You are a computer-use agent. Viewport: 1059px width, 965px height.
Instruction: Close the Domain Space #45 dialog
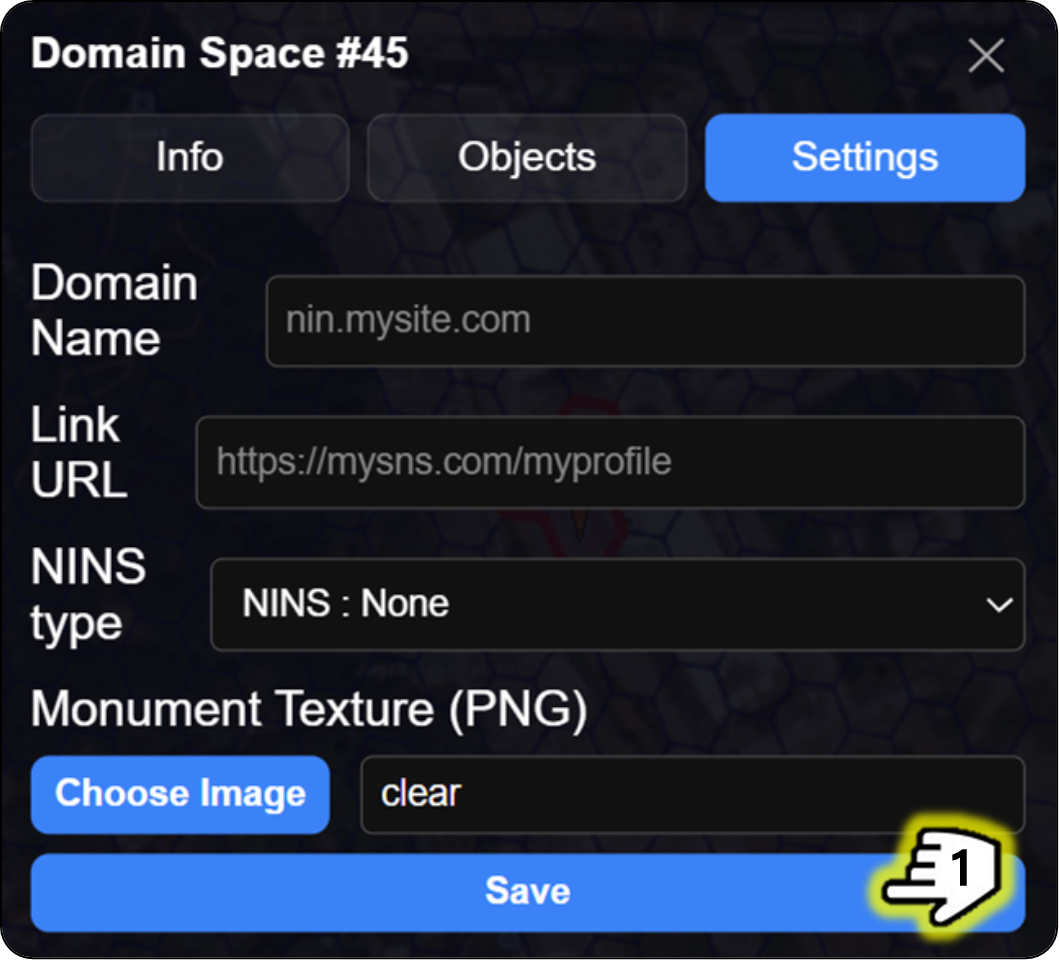986,57
